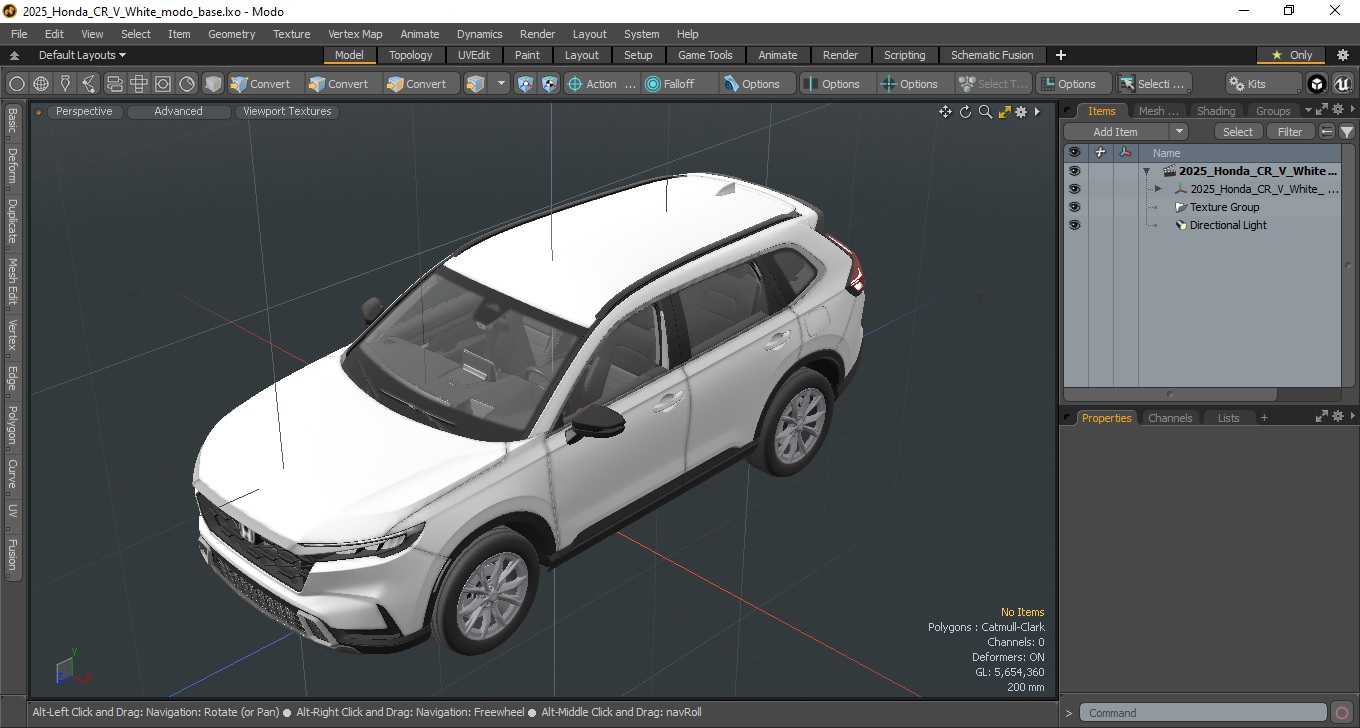Switch to the Paint layout tab
The width and height of the screenshot is (1360, 728).
[527, 55]
